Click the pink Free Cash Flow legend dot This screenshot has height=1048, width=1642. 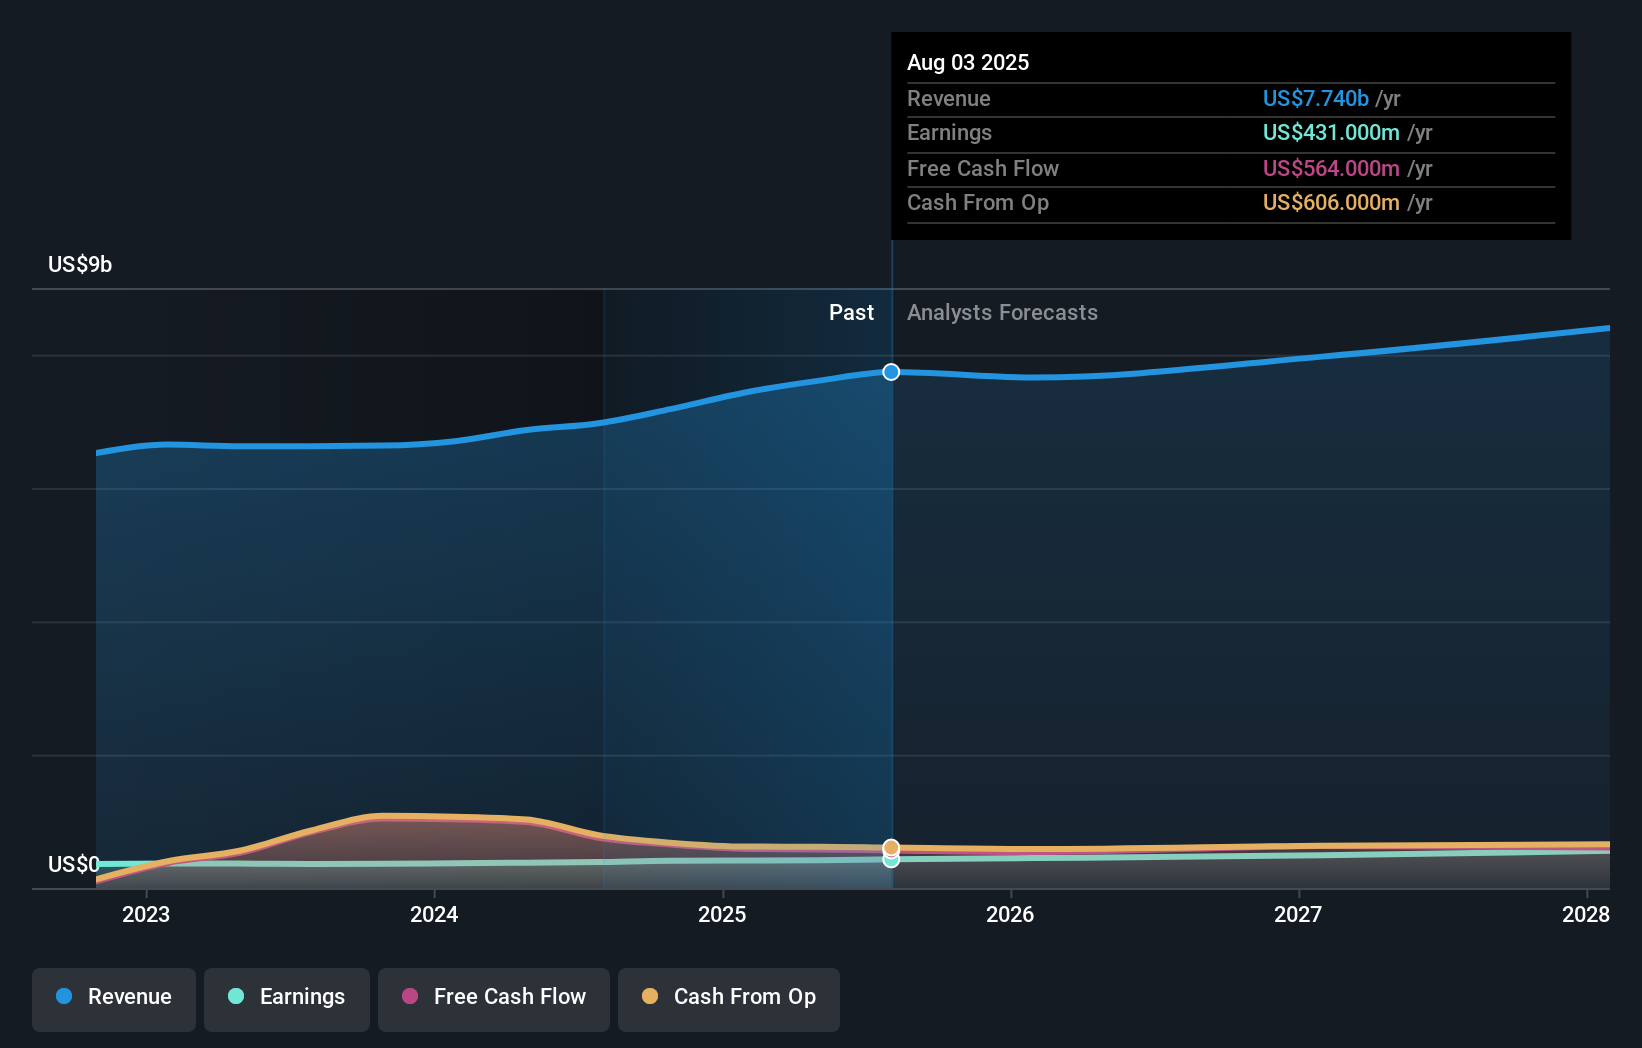[408, 996]
